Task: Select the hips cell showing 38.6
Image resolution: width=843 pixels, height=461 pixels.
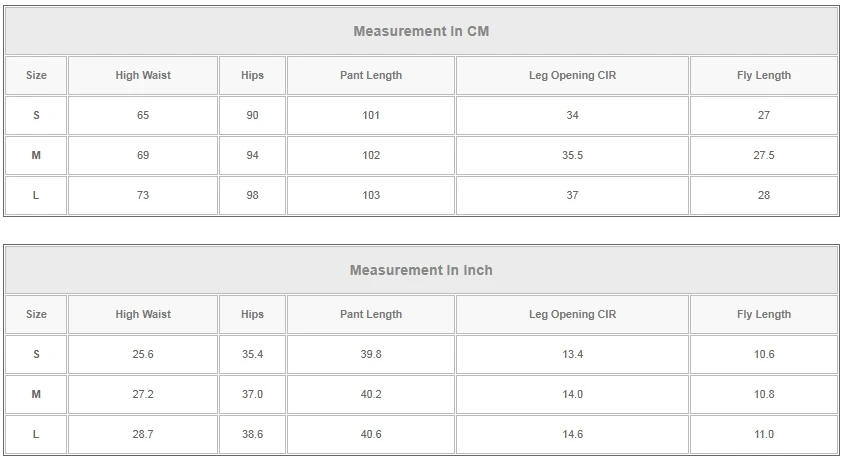Action: pyautogui.click(x=252, y=435)
